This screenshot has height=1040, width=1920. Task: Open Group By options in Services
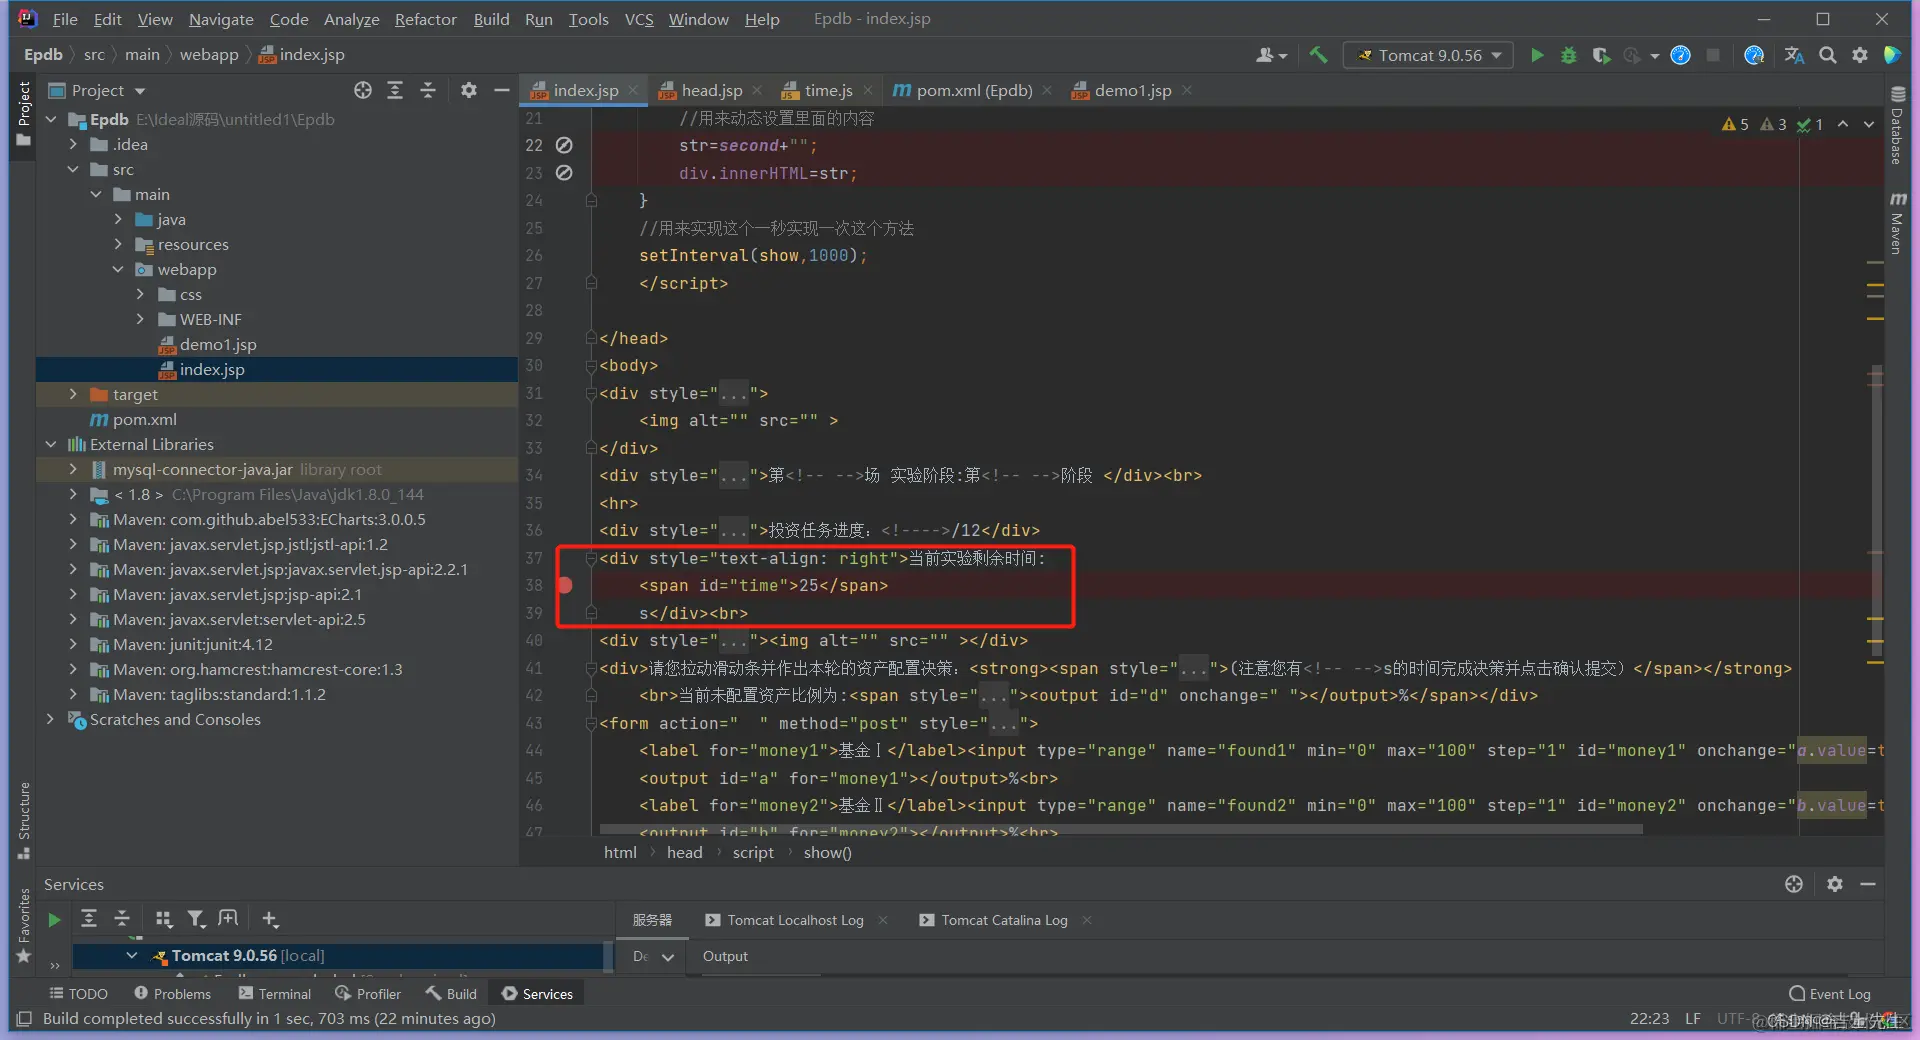pyautogui.click(x=164, y=919)
